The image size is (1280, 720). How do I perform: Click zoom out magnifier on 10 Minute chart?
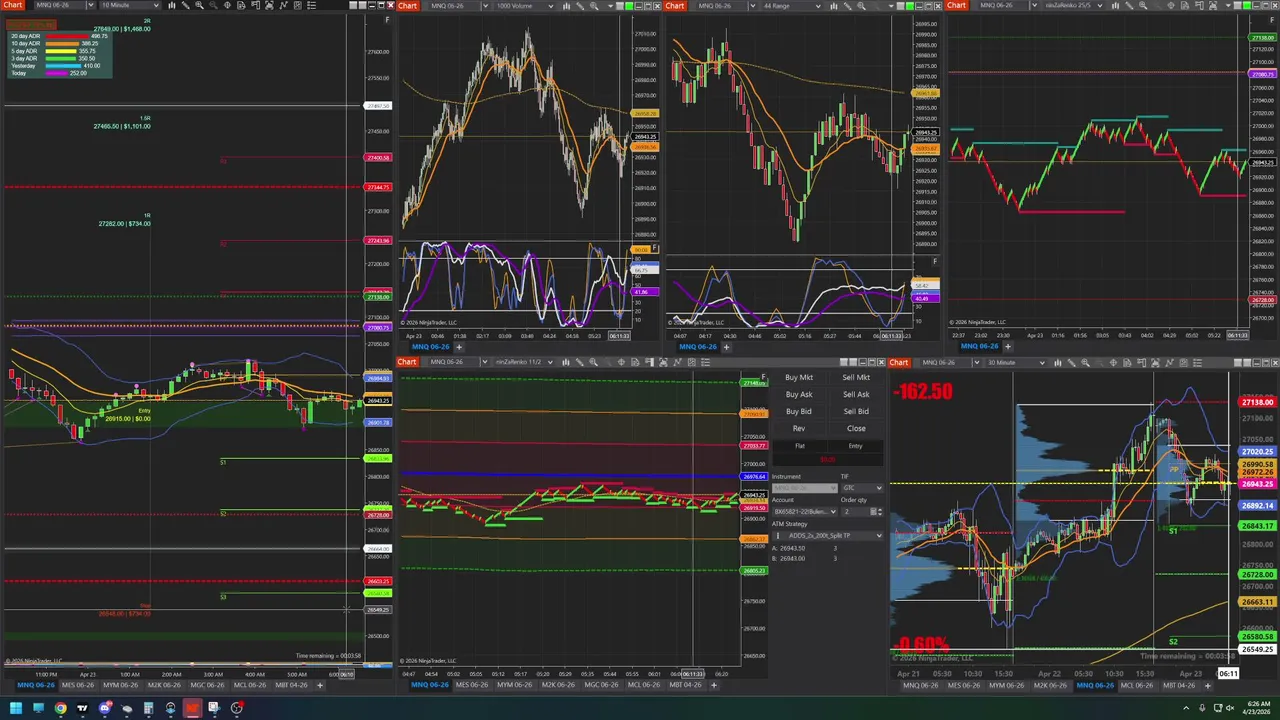point(213,6)
